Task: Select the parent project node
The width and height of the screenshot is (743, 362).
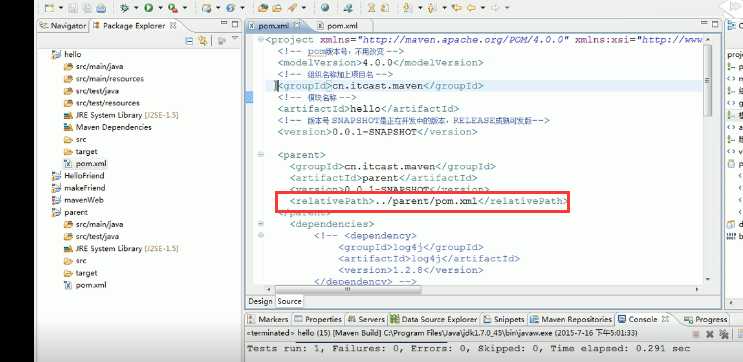Action: click(x=69, y=212)
